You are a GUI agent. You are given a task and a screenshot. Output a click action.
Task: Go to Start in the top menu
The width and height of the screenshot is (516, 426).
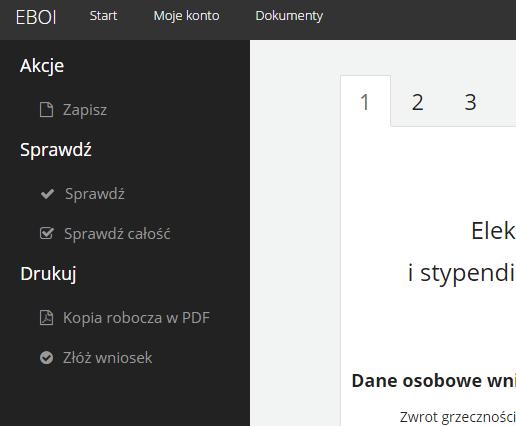tap(103, 16)
